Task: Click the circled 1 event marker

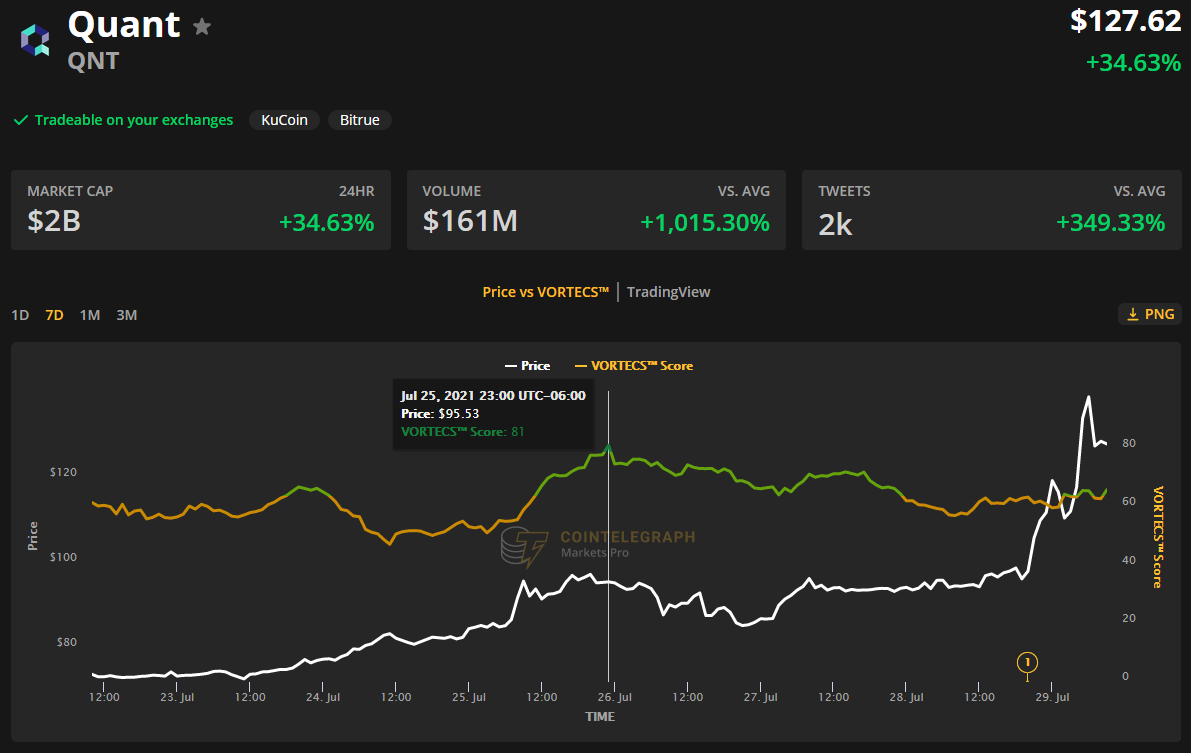Action: (x=1027, y=661)
